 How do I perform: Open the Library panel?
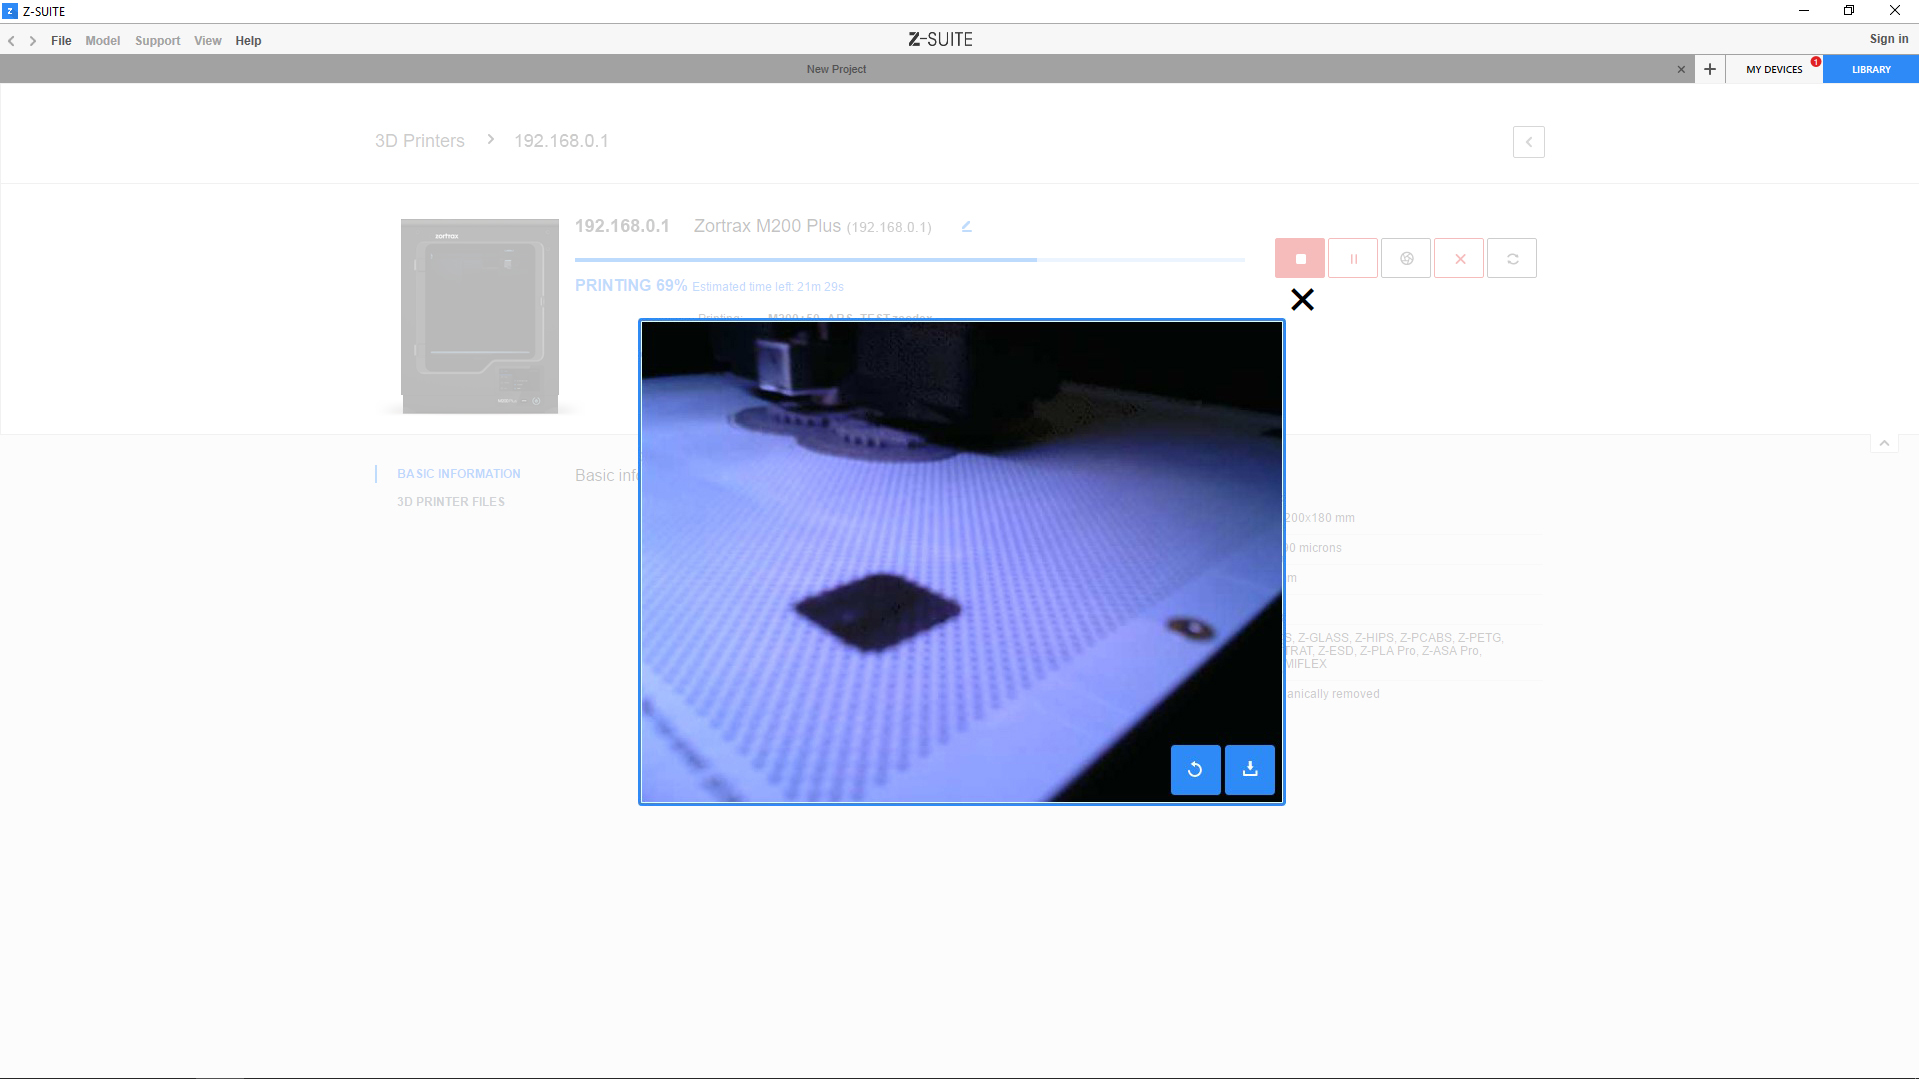[x=1871, y=69]
